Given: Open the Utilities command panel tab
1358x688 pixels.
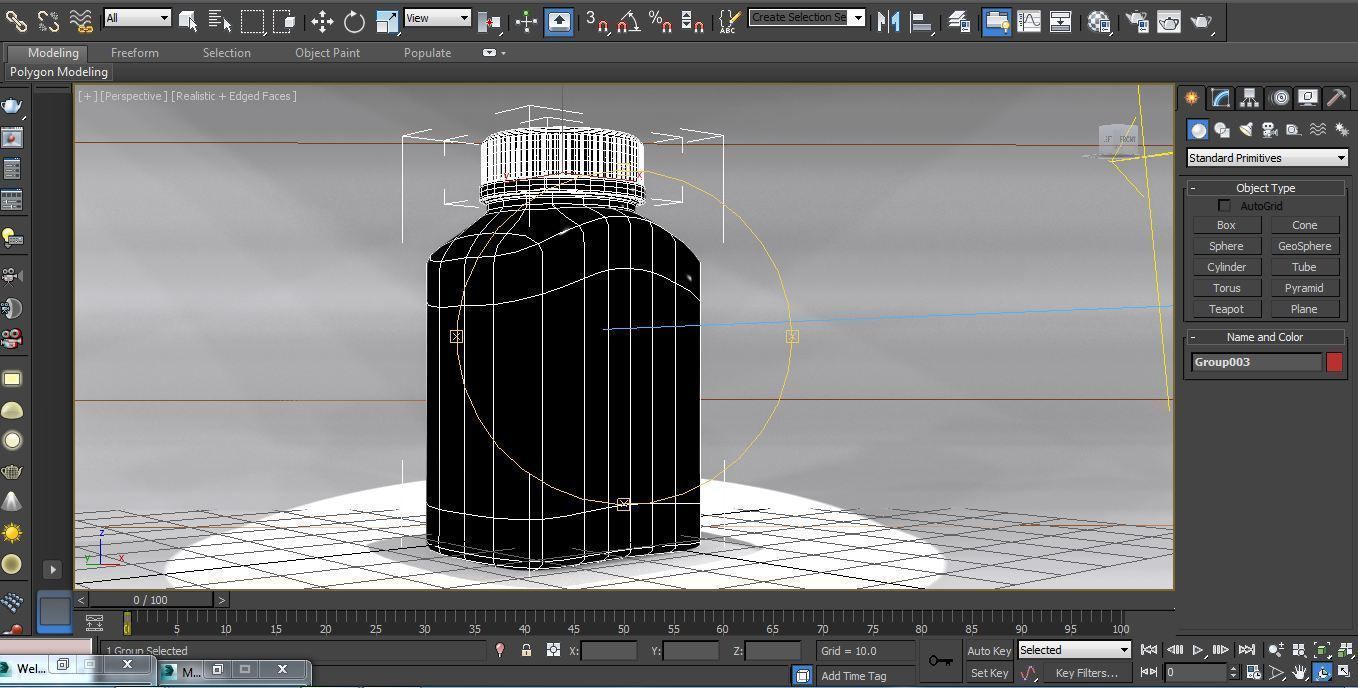Looking at the screenshot, I should click(x=1336, y=98).
